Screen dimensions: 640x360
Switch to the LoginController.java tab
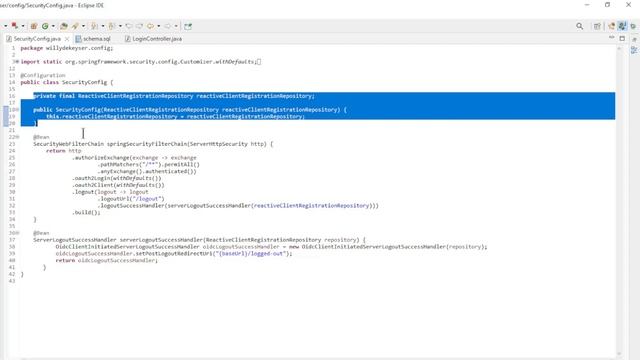(157, 39)
